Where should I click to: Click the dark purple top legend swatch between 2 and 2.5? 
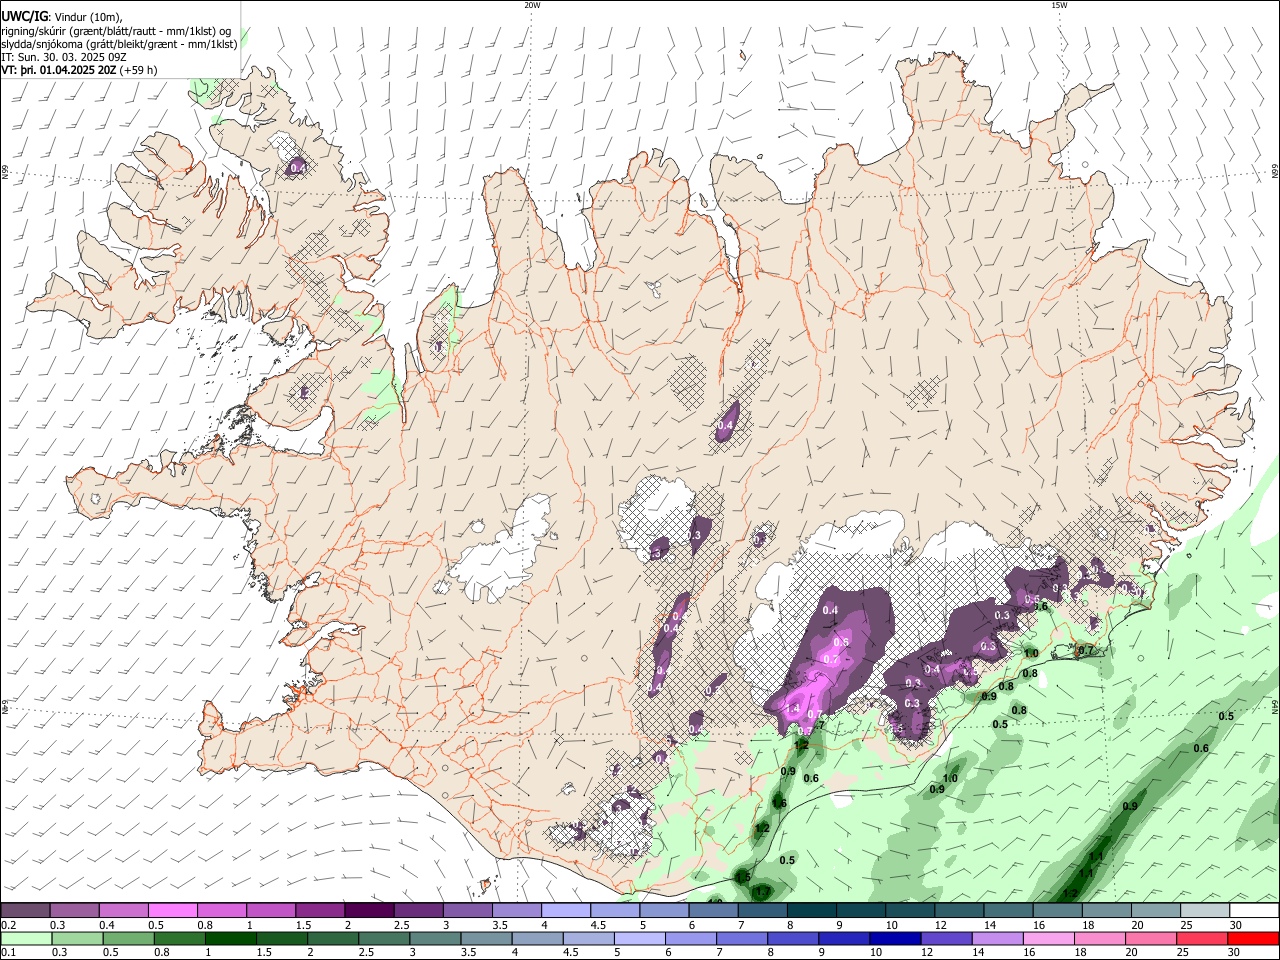(x=368, y=911)
